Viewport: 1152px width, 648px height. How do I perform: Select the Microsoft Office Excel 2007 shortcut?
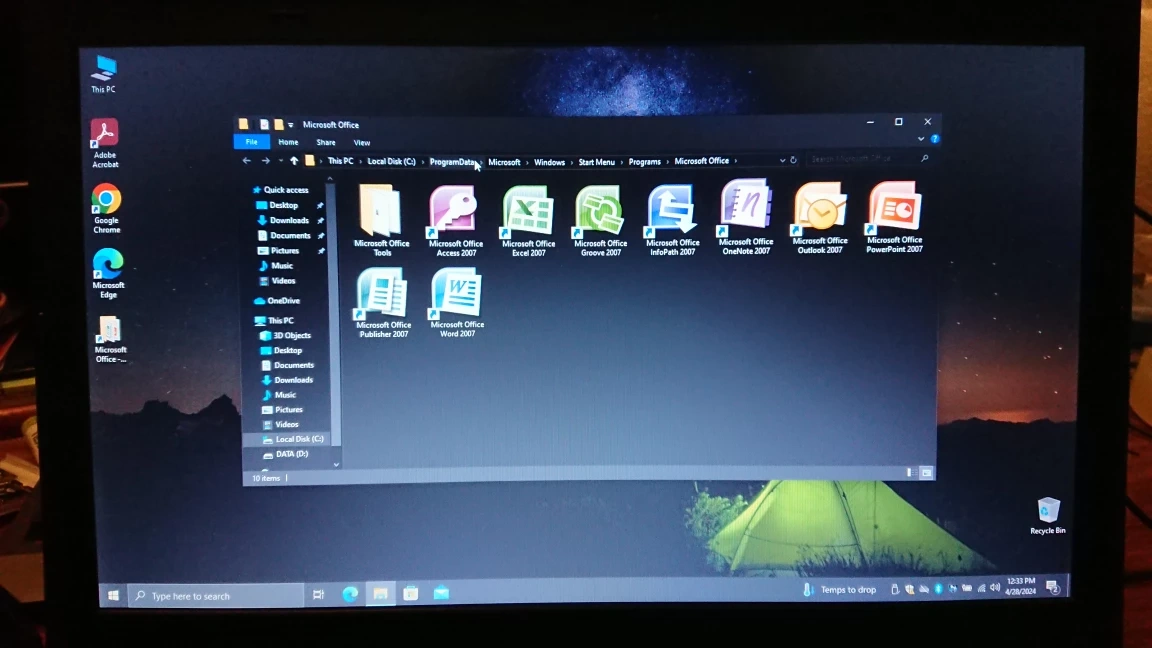click(528, 220)
